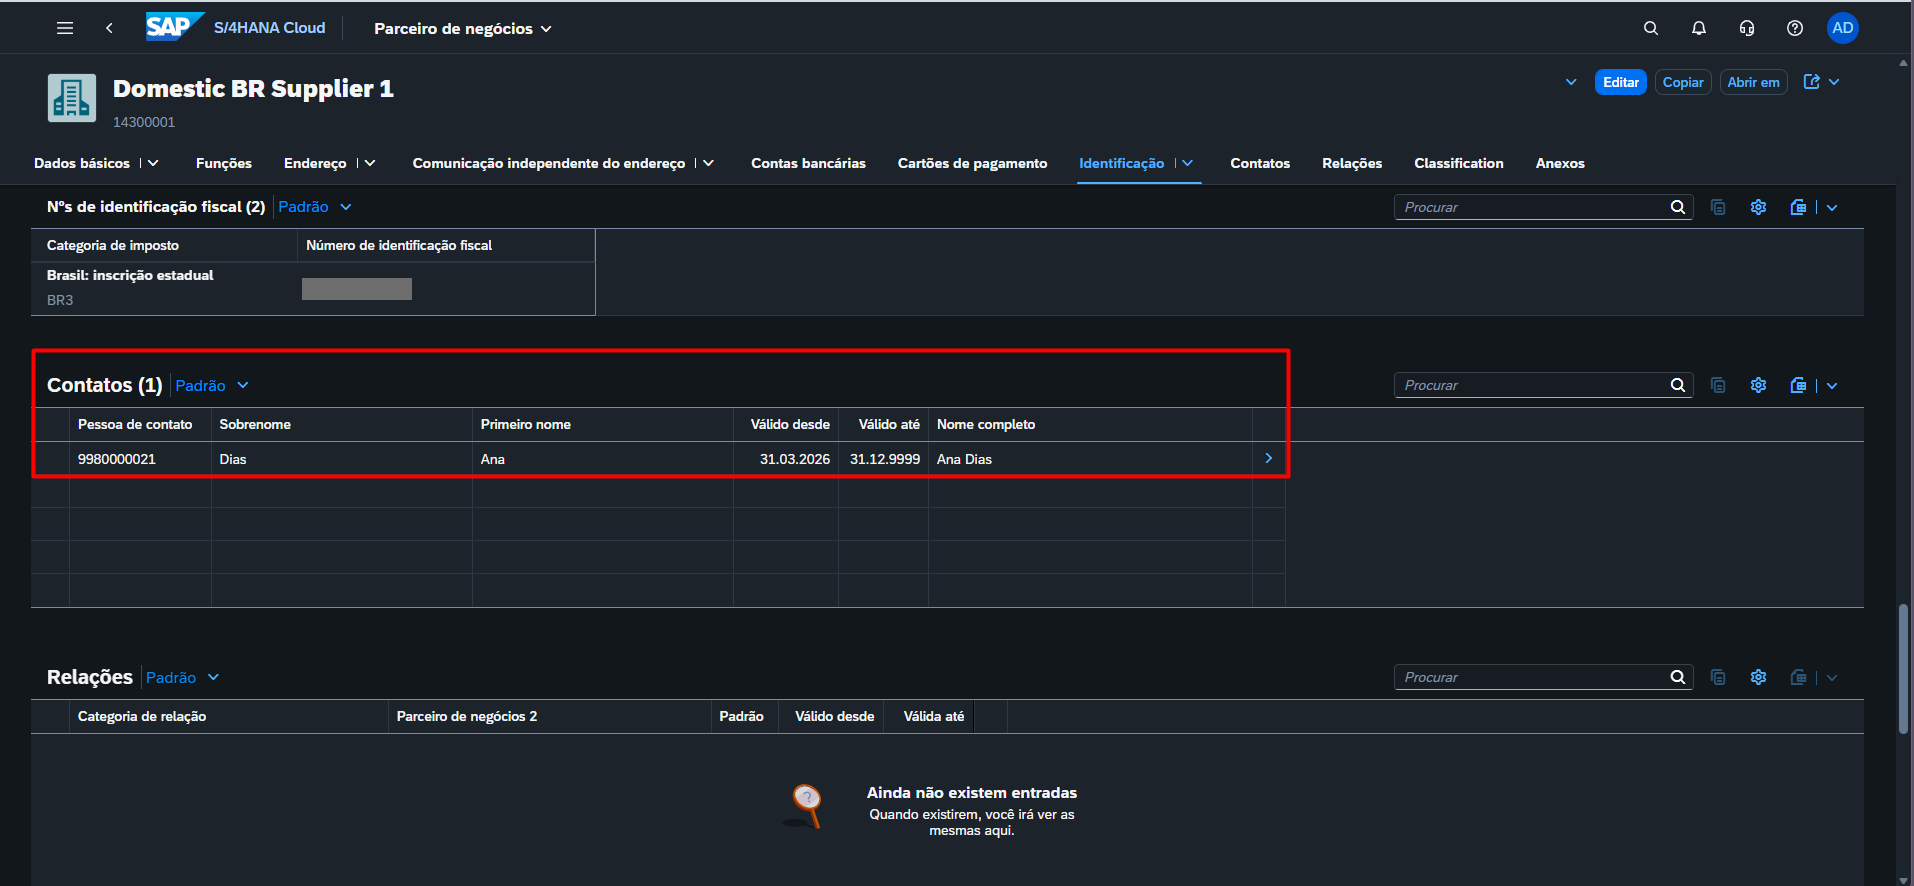
Task: Click the vertical page scrollbar
Action: pyautogui.click(x=1903, y=669)
